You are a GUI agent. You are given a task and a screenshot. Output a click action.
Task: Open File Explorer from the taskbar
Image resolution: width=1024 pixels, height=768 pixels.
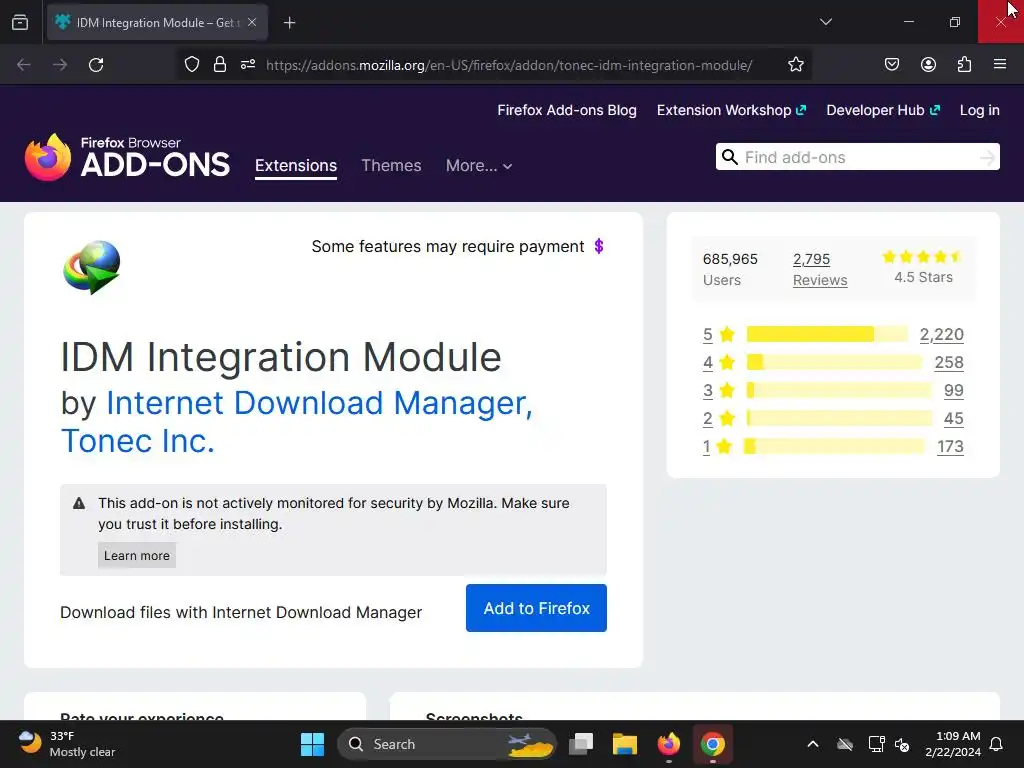click(x=624, y=744)
